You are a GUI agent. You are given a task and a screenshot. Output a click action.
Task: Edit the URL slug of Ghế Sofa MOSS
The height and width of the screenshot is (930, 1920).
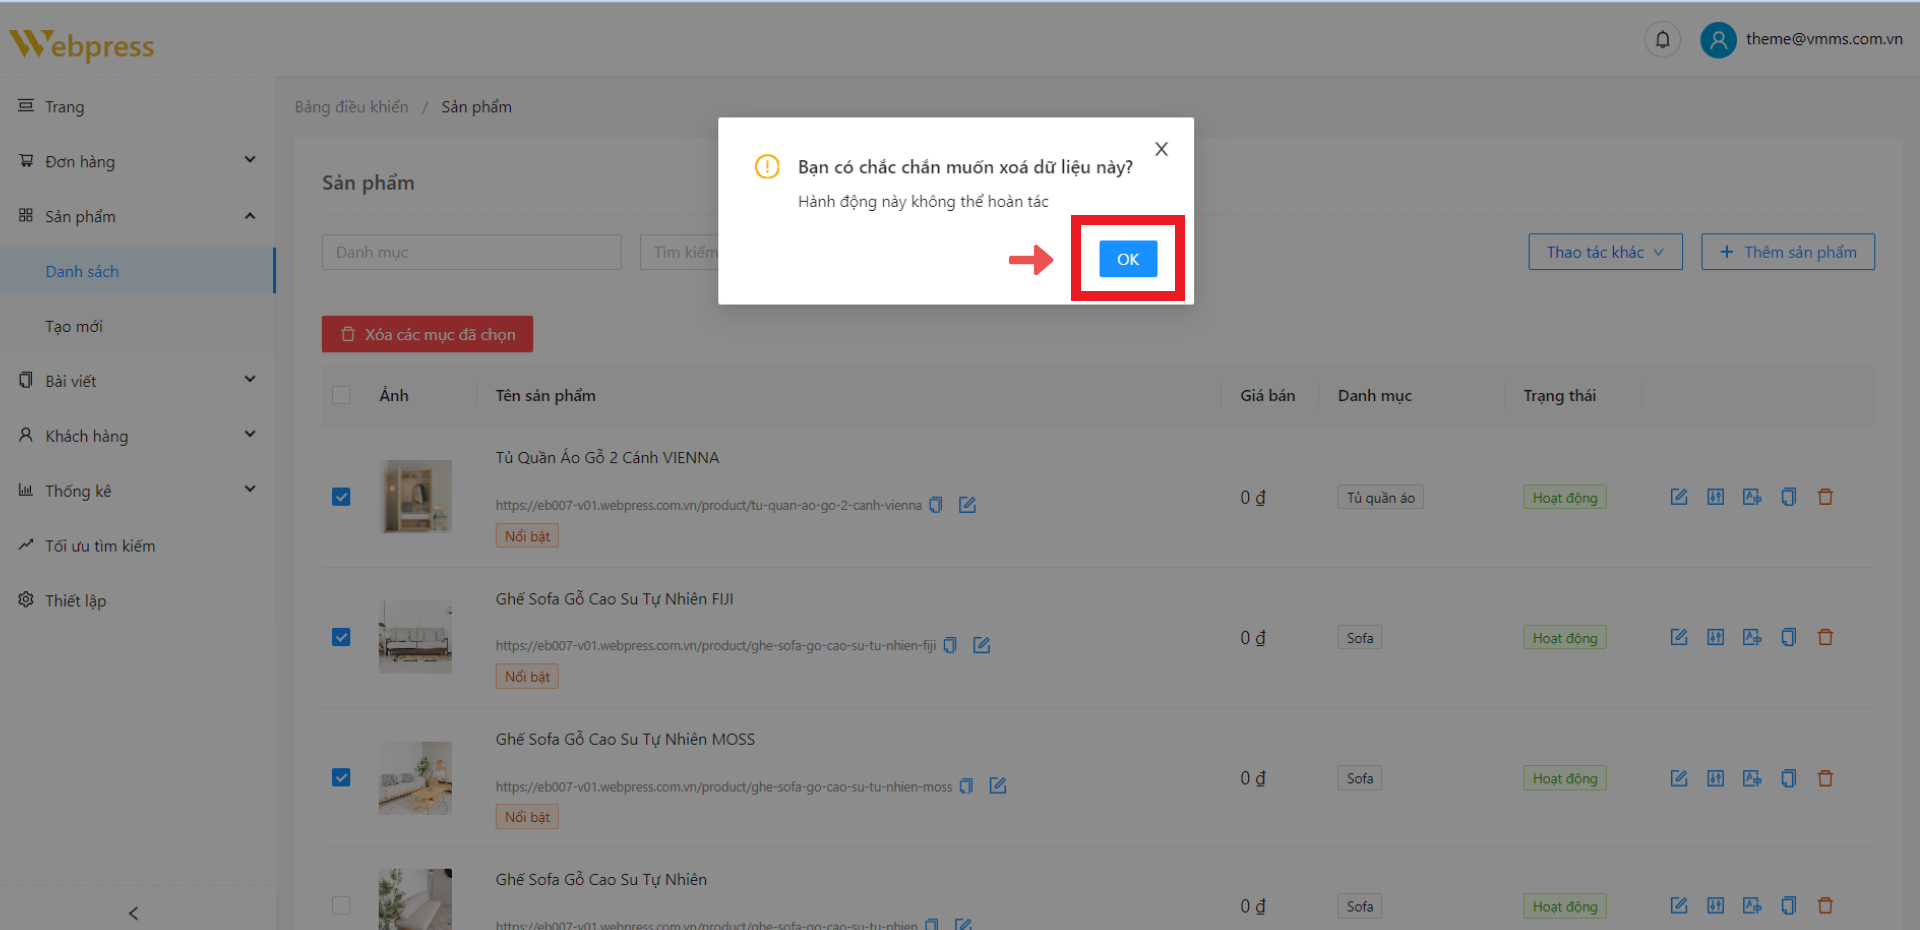pos(998,786)
